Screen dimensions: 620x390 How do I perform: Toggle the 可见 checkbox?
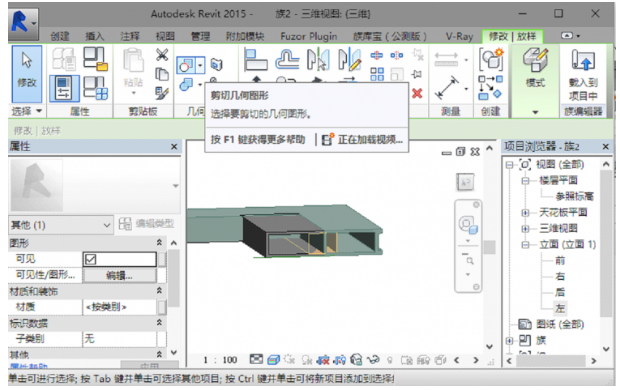[x=91, y=259]
